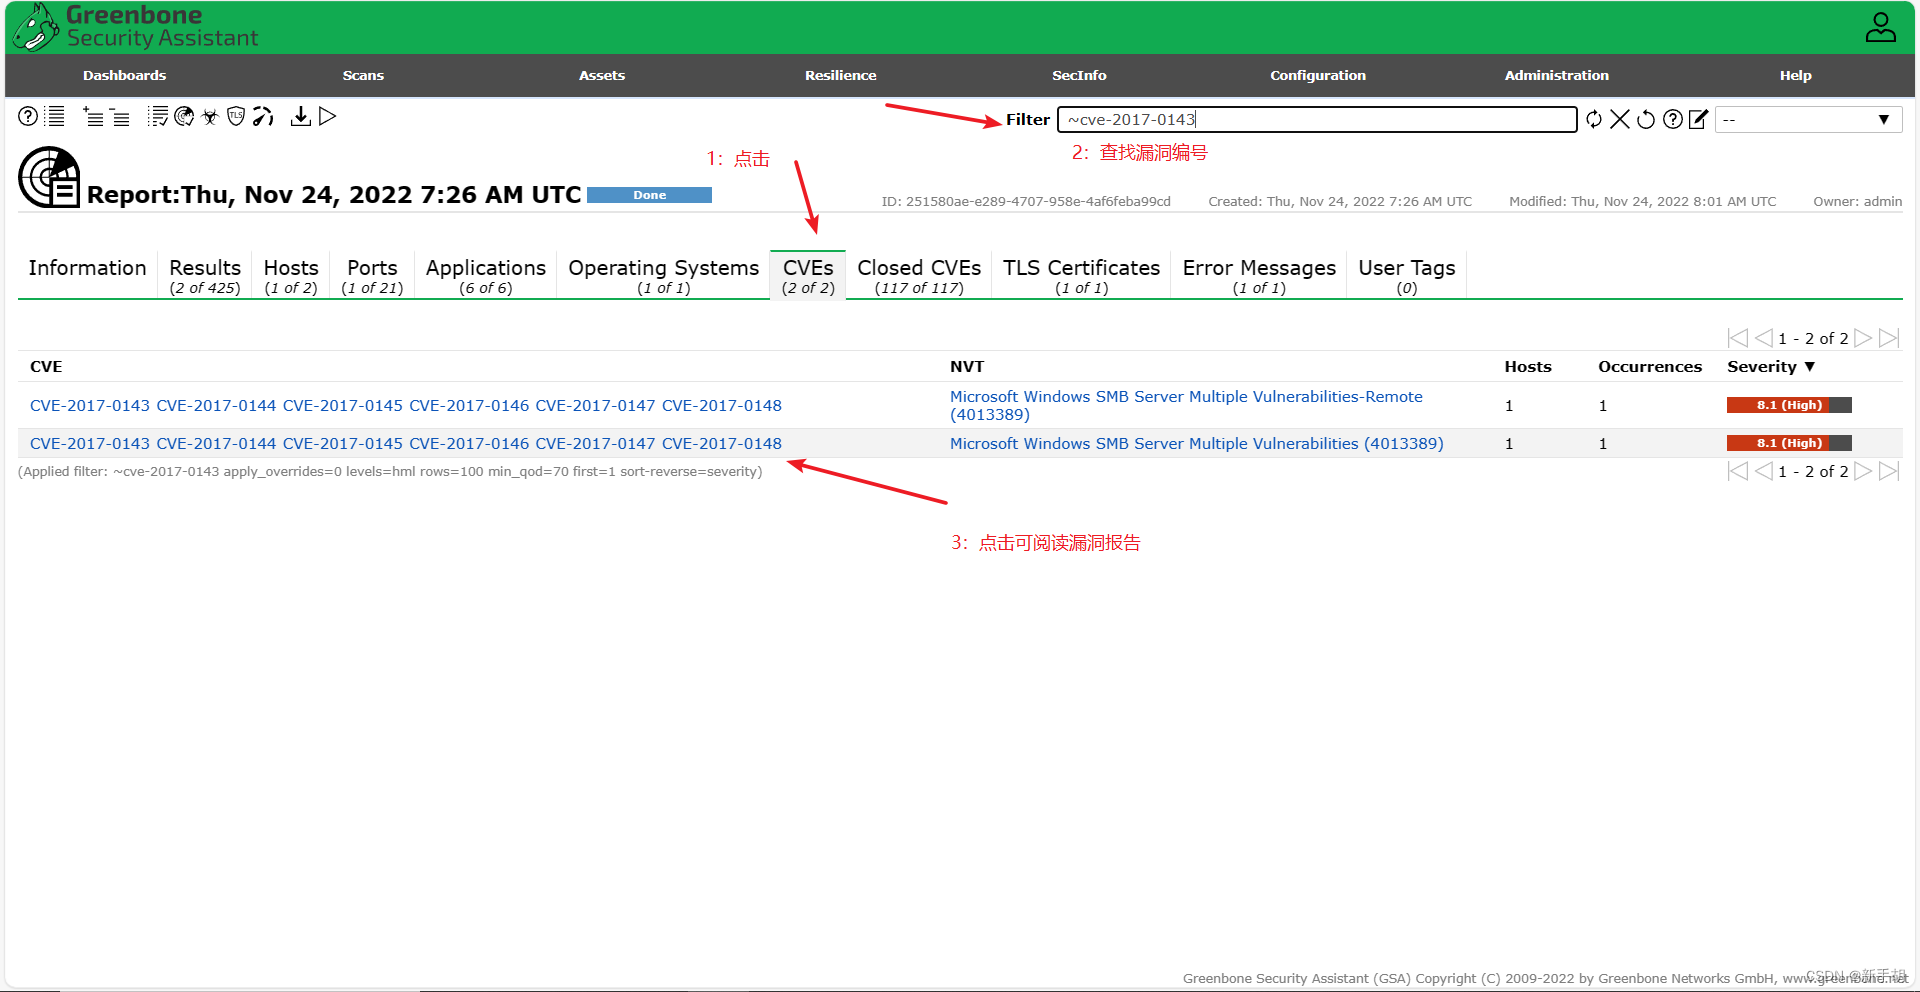Open the user account icon
The height and width of the screenshot is (992, 1920).
pos(1880,27)
